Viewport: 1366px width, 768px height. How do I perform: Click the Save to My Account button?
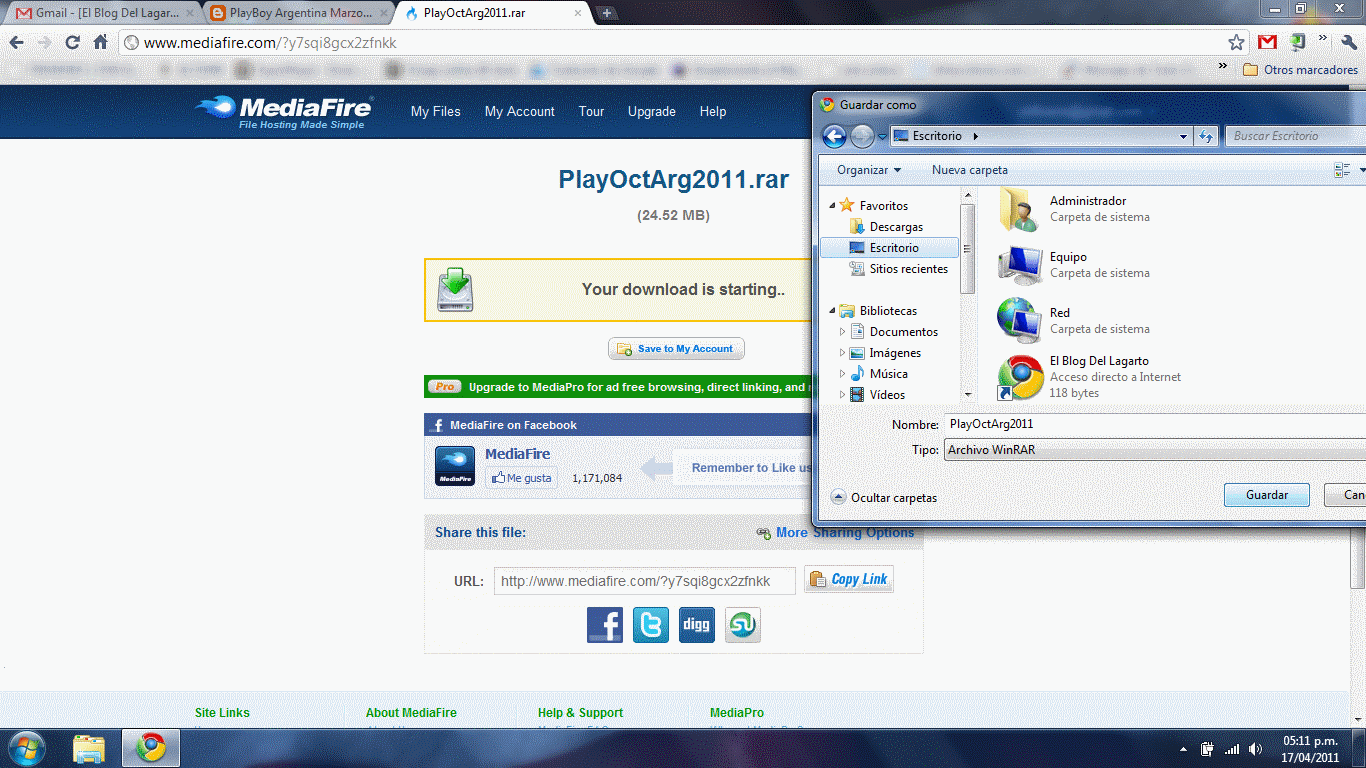click(676, 349)
